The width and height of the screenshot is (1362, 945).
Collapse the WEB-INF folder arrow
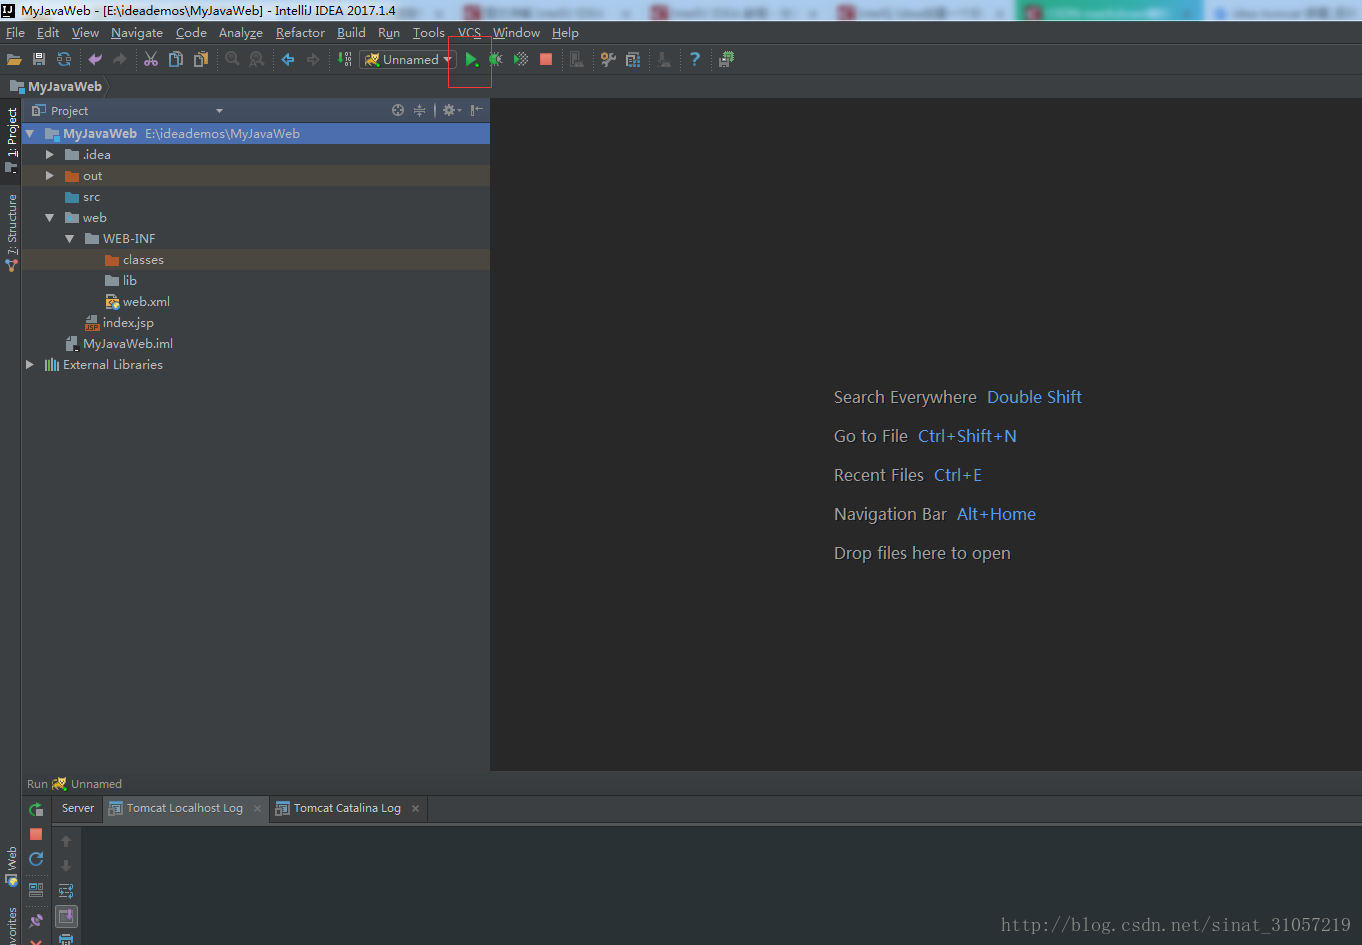(x=70, y=239)
